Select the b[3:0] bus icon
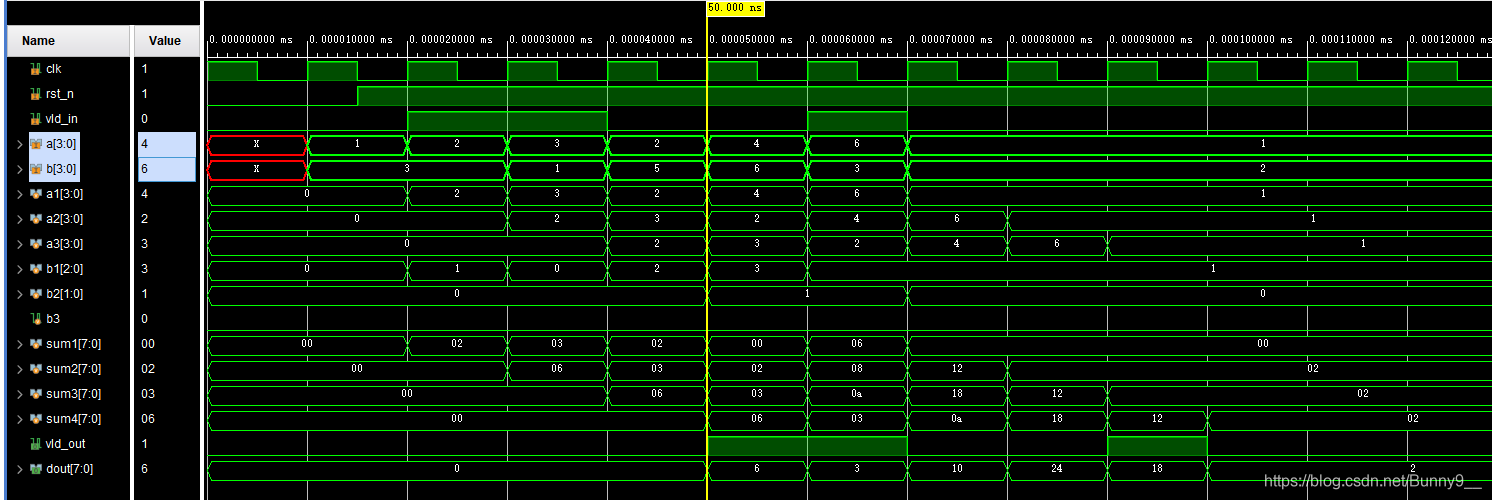This screenshot has width=1492, height=500. tap(36, 169)
